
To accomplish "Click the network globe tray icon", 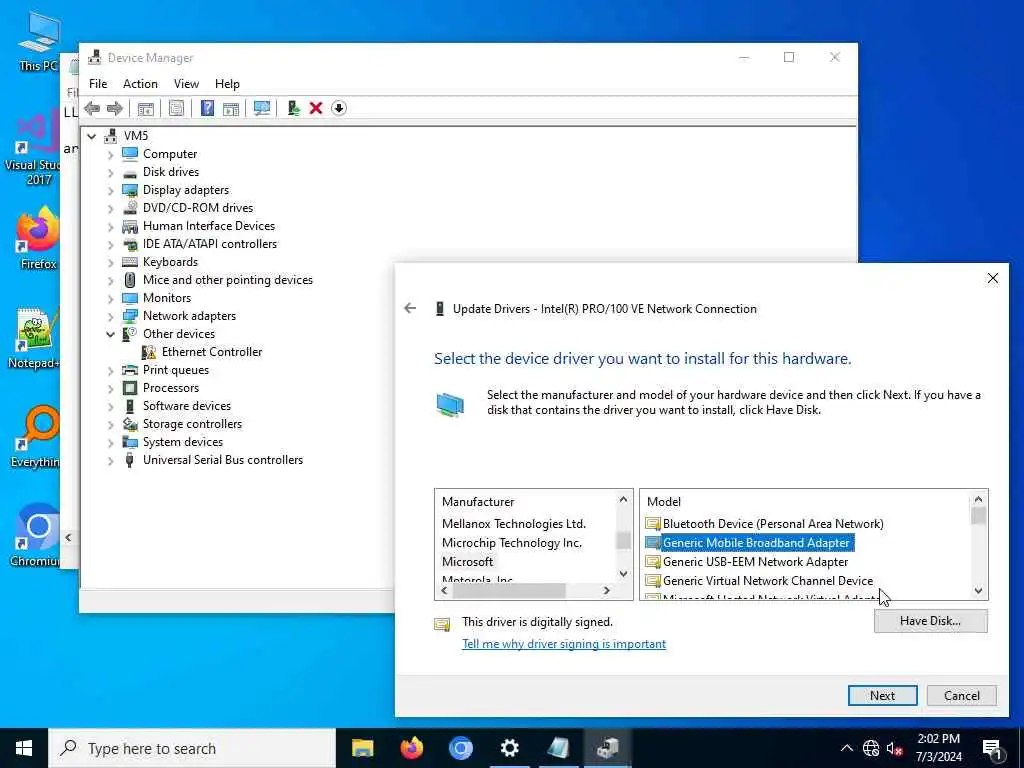I will [871, 748].
